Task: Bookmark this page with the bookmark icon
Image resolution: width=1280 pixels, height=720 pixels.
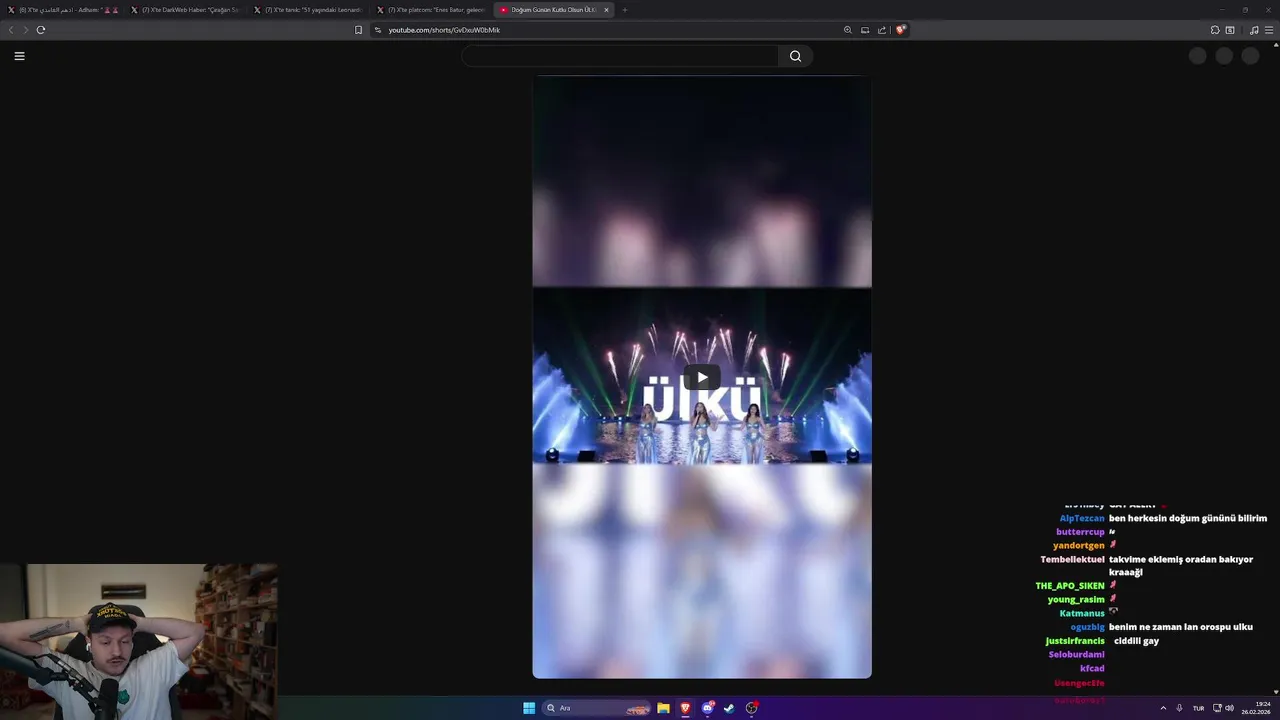Action: [358, 30]
